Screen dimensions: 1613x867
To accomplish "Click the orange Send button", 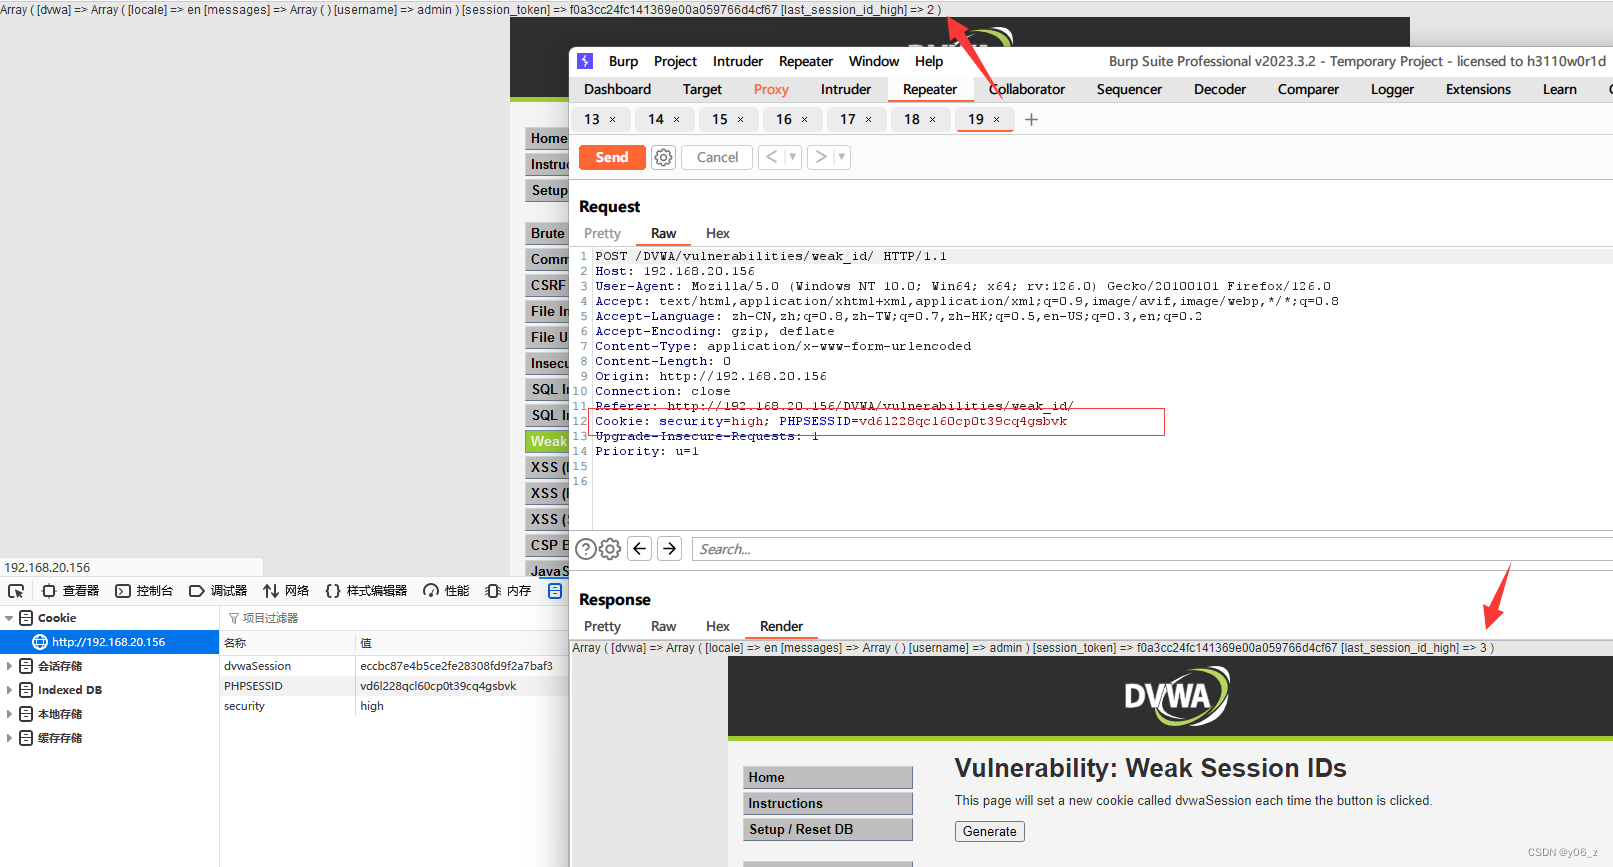I will (x=612, y=157).
